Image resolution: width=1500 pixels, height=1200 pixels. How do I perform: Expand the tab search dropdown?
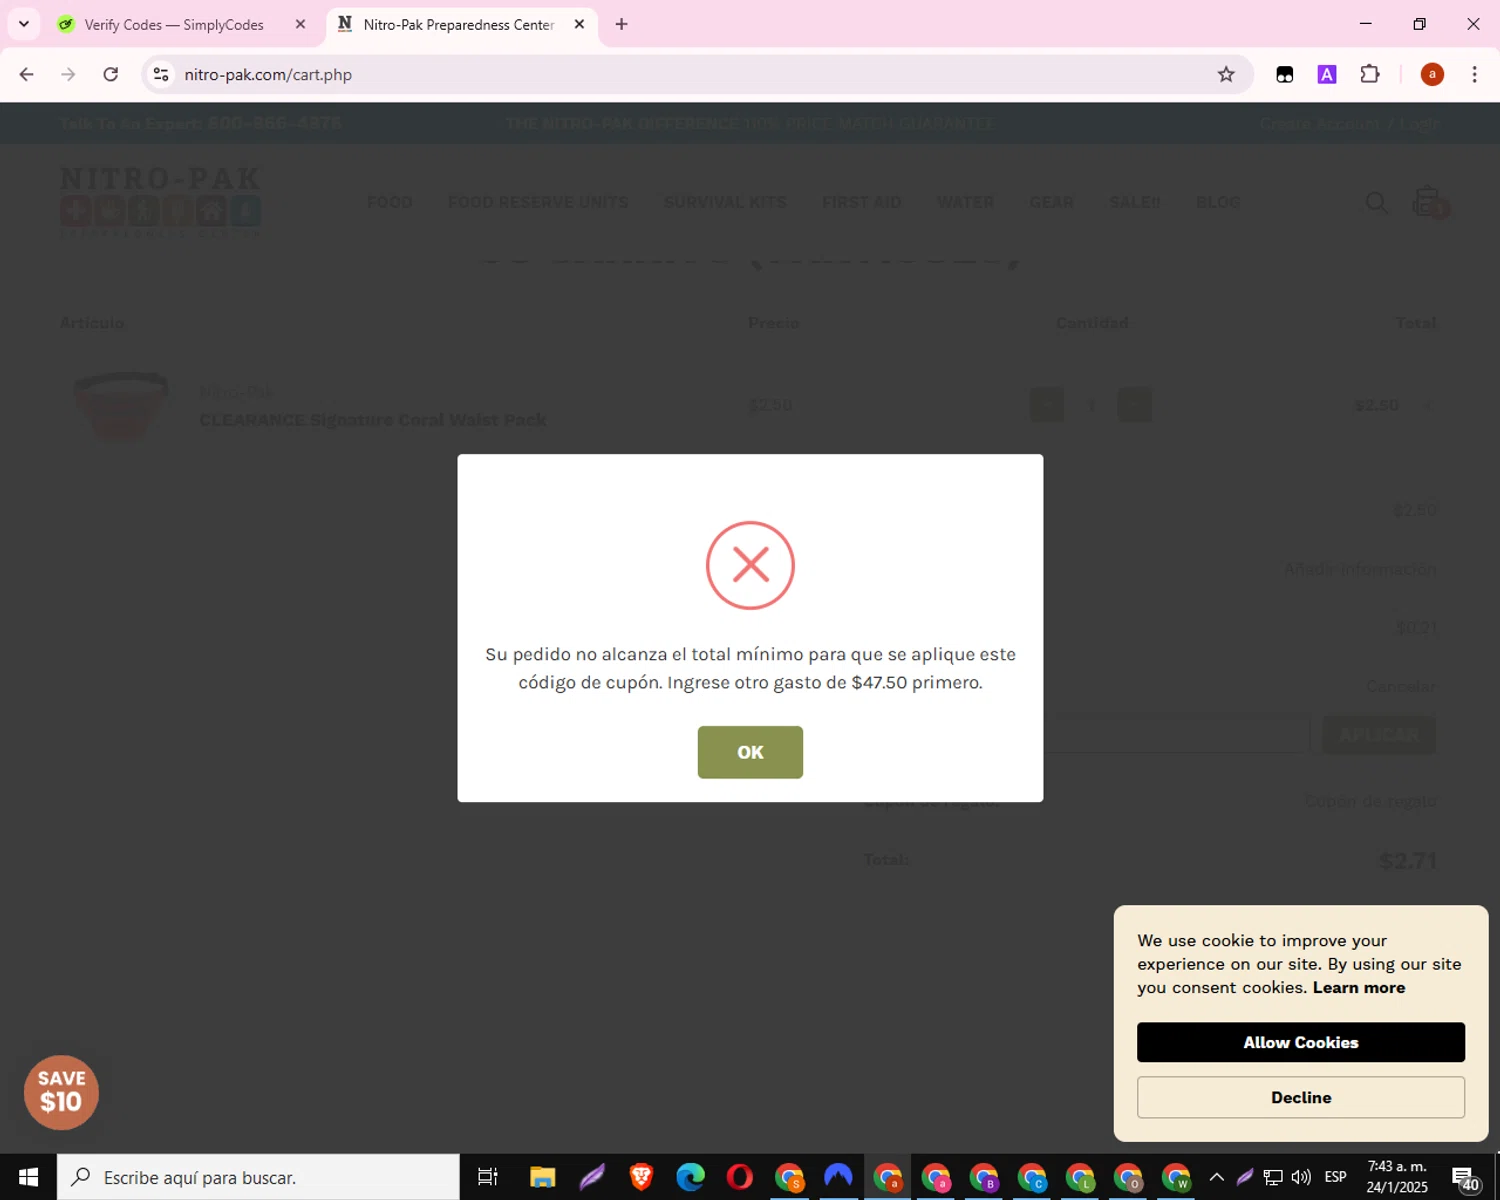[x=24, y=24]
